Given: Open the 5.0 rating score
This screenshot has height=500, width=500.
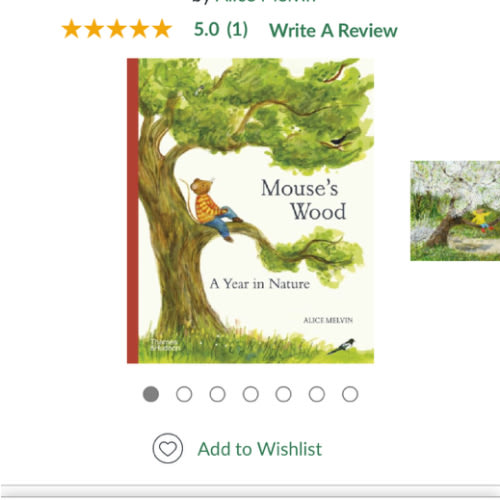Looking at the screenshot, I should (x=206, y=29).
